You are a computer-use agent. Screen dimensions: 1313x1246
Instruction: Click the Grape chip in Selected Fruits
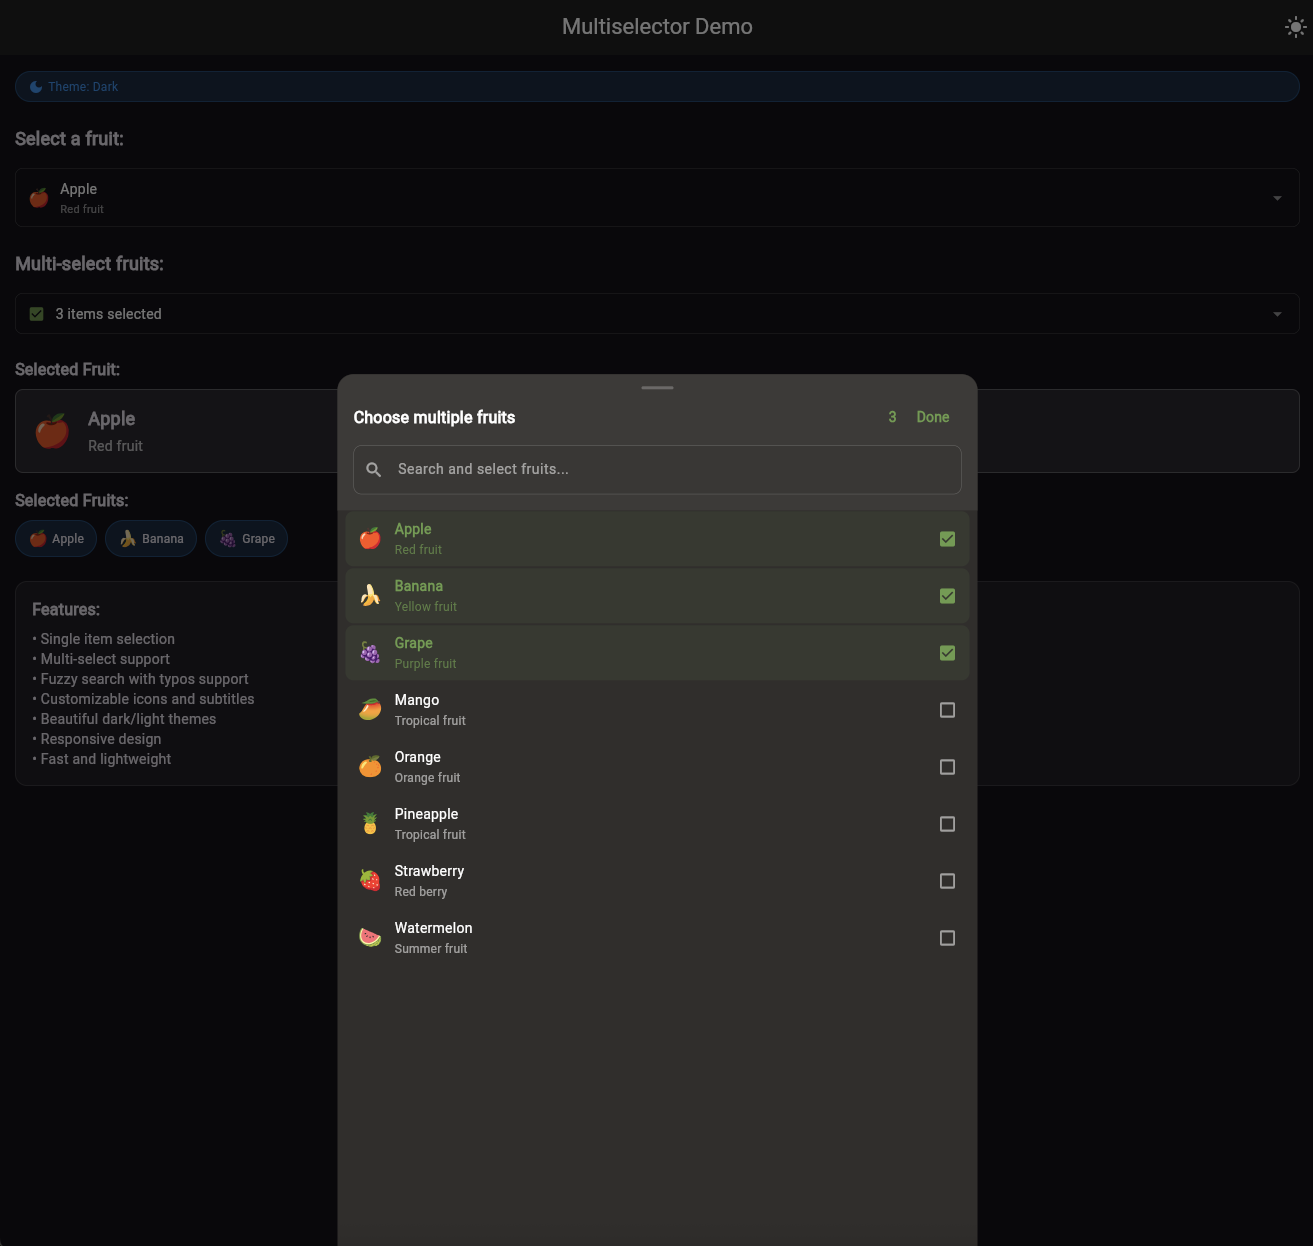point(246,539)
